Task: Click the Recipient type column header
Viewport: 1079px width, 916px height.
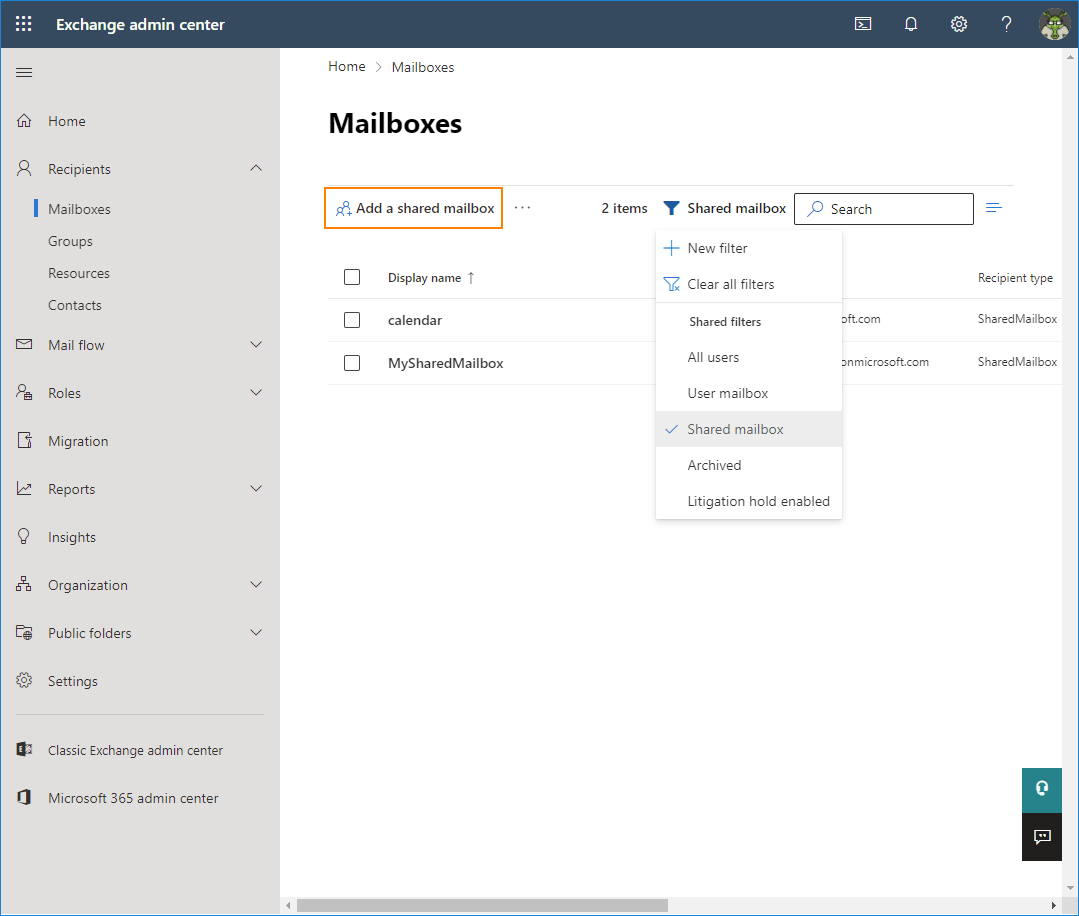Action: [1015, 277]
